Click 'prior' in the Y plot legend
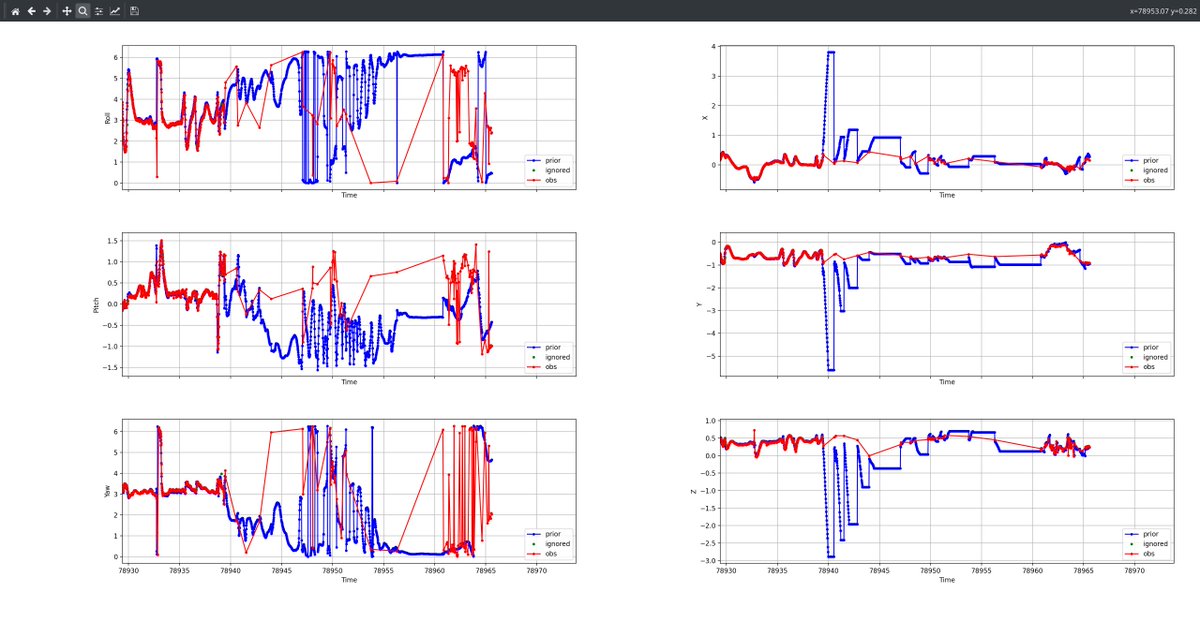 point(1150,347)
